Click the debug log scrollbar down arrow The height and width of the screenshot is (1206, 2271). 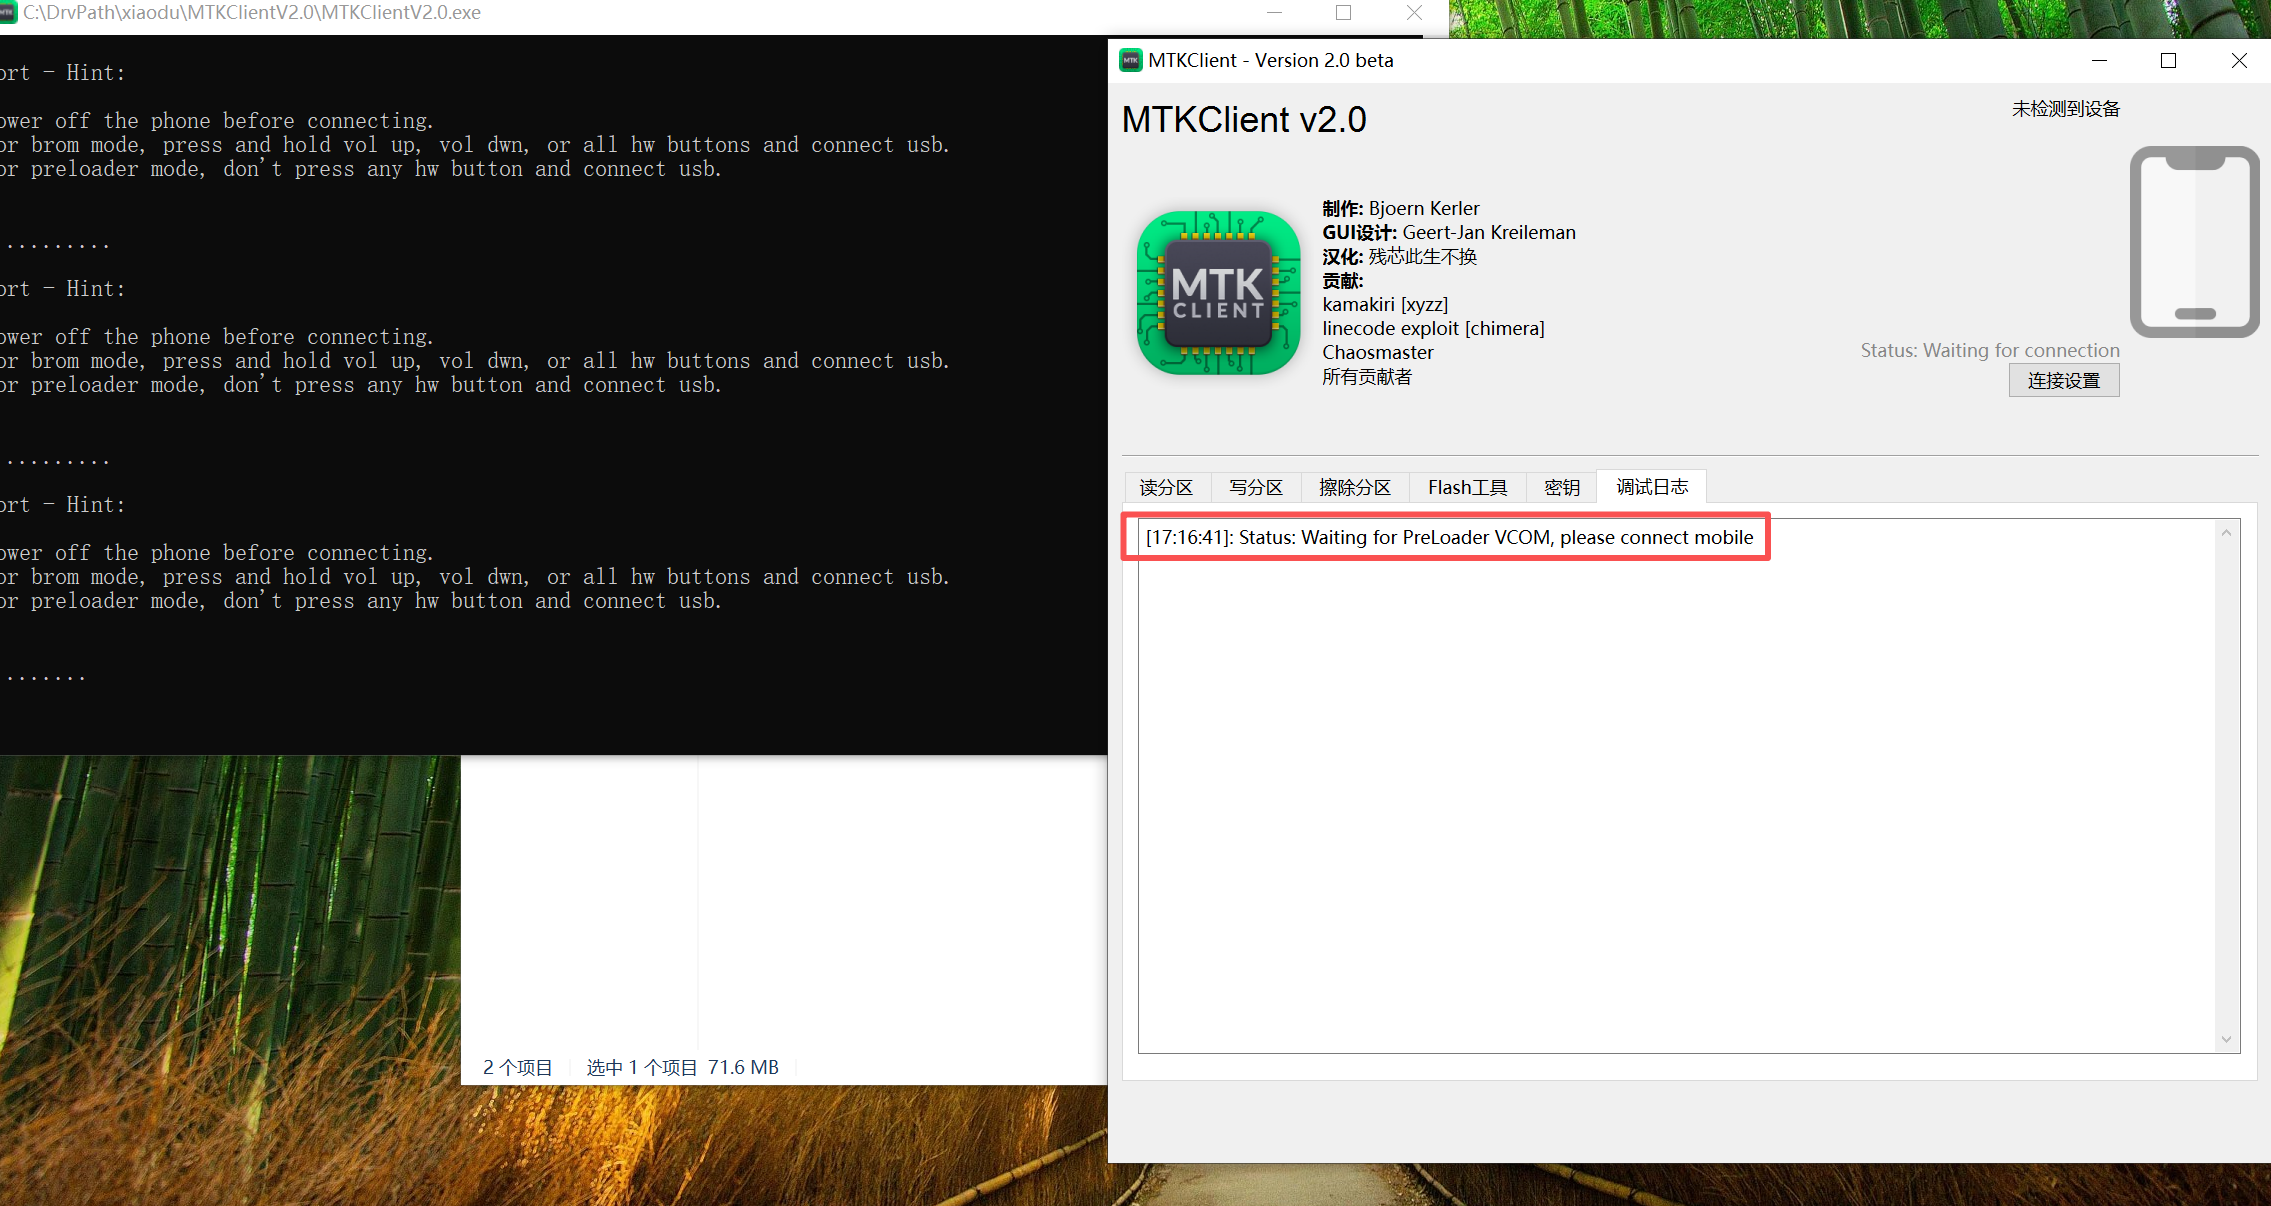(x=2226, y=1039)
